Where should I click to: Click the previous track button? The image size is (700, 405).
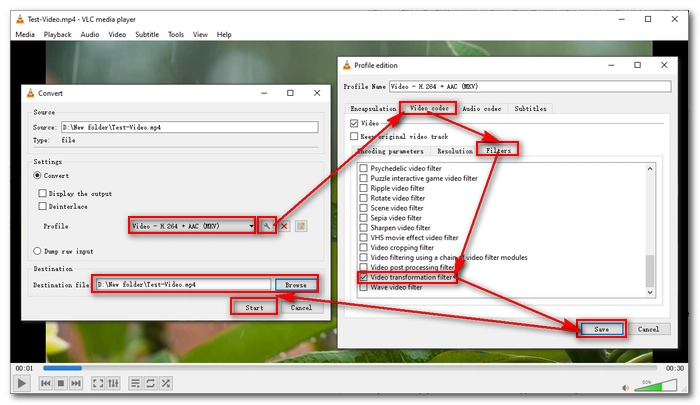click(x=46, y=383)
